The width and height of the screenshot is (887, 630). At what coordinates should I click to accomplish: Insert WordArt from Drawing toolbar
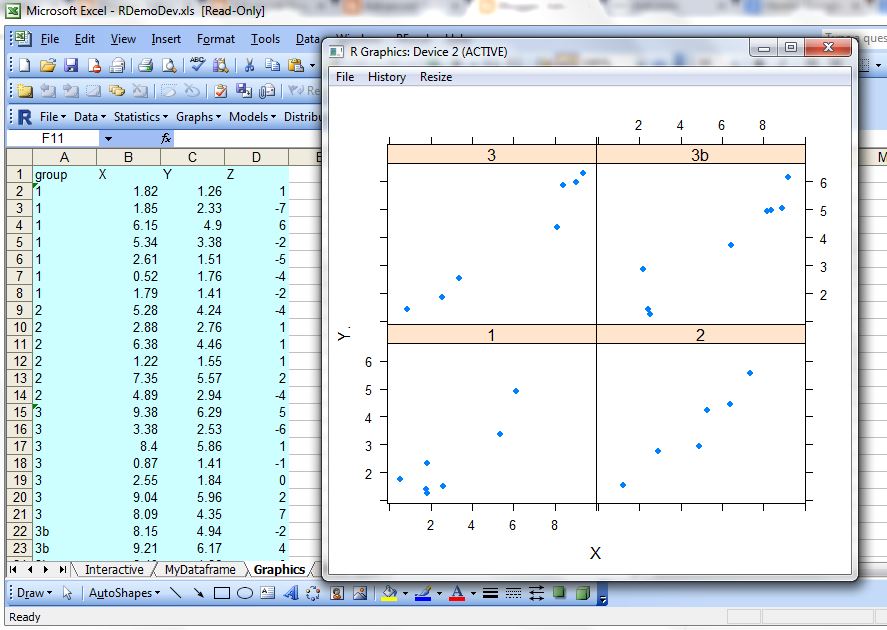(x=291, y=593)
